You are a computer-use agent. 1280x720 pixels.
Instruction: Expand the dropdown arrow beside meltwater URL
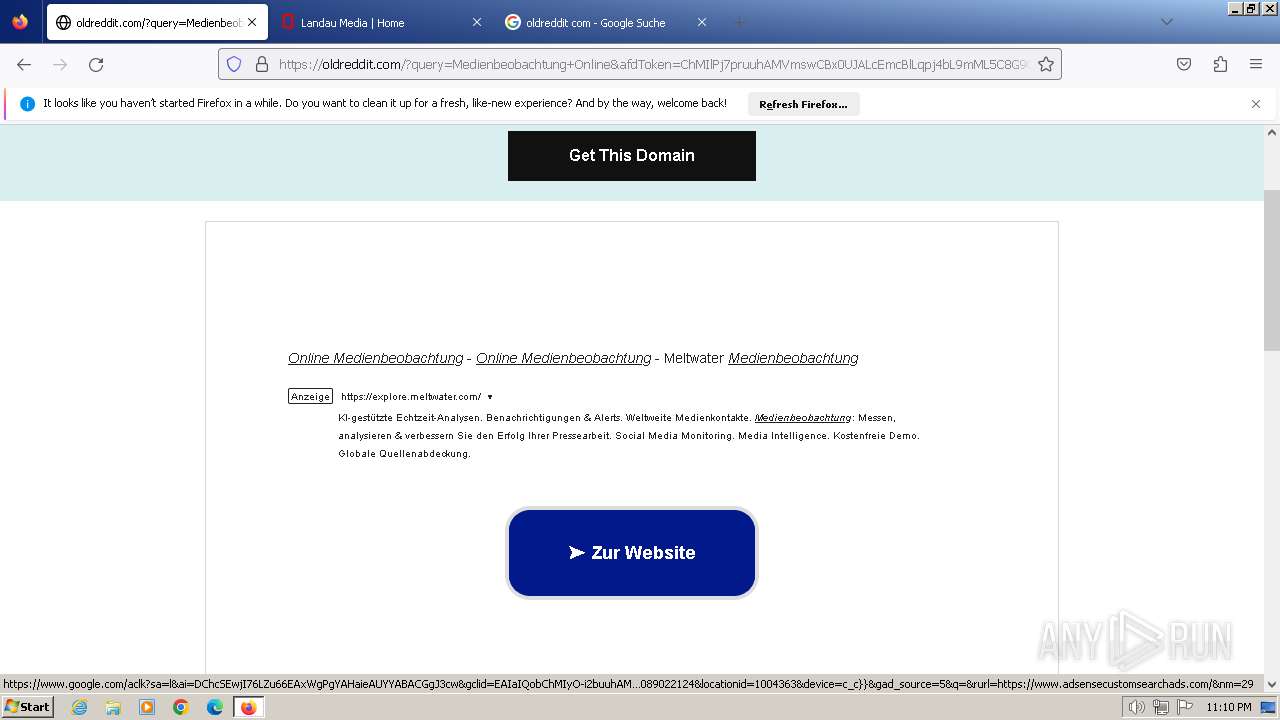[490, 397]
